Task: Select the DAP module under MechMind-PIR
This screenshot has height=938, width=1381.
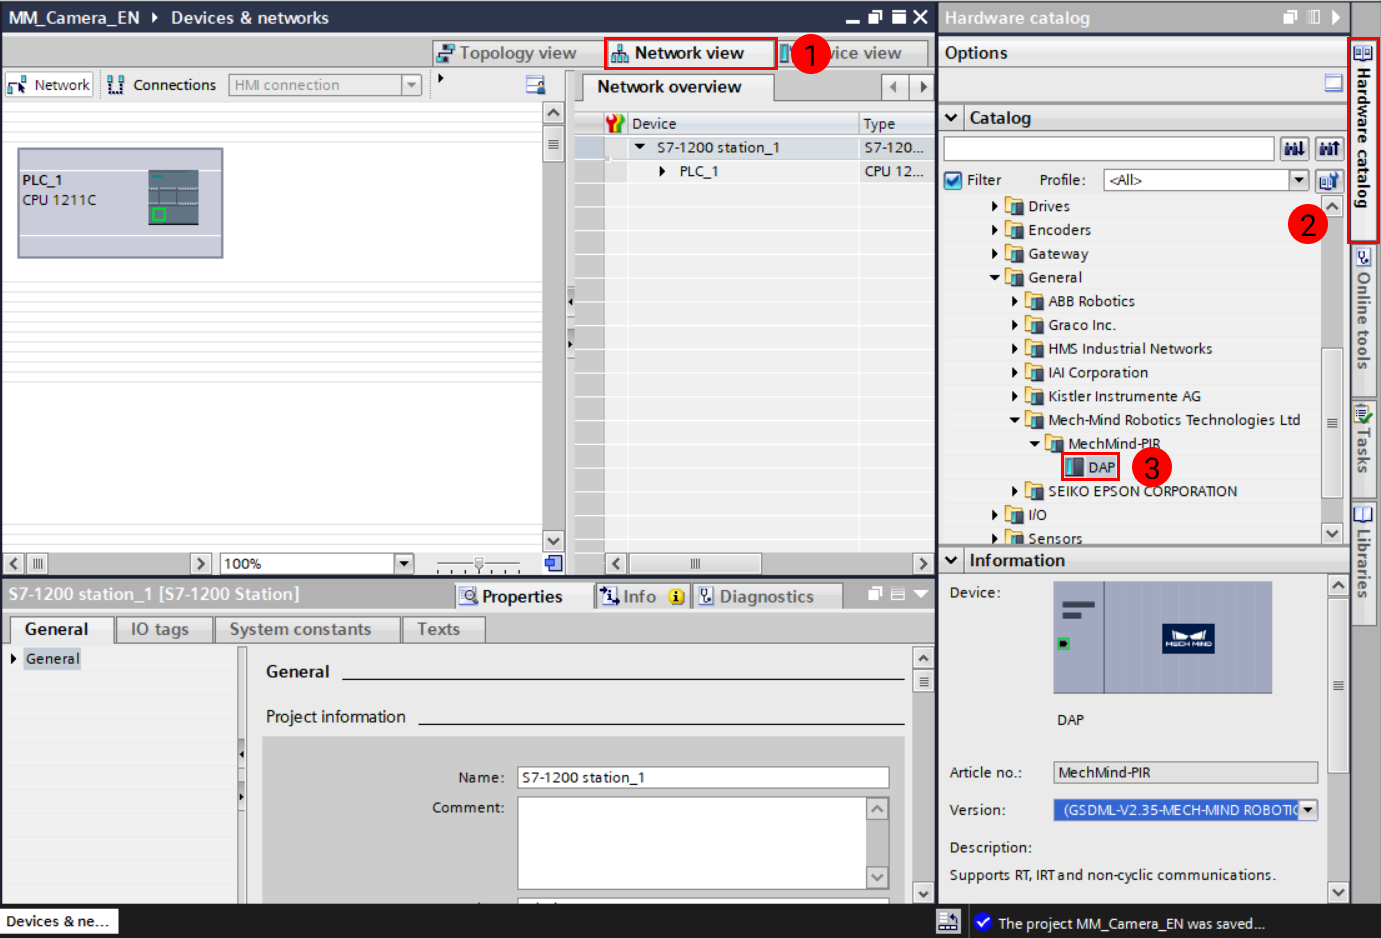Action: point(1090,466)
